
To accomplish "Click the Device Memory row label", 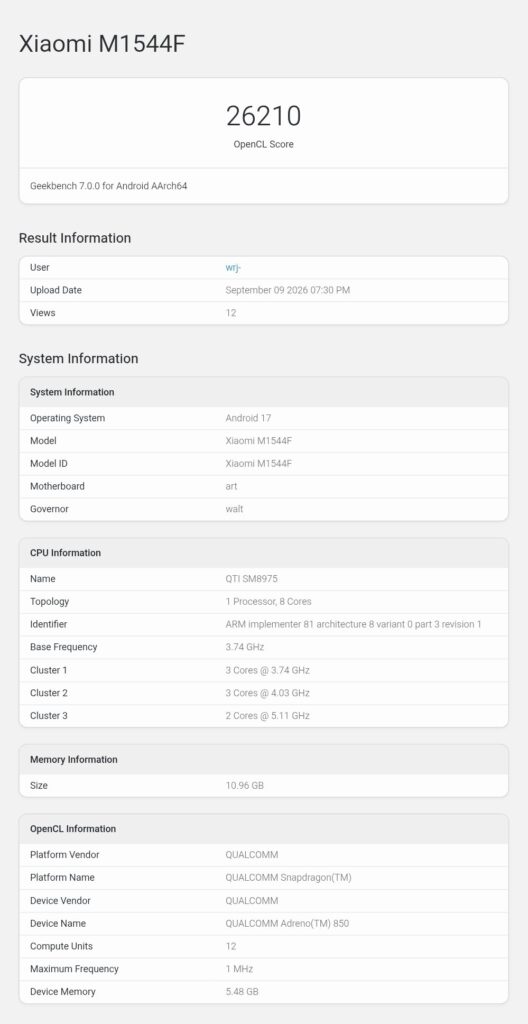I will (63, 991).
